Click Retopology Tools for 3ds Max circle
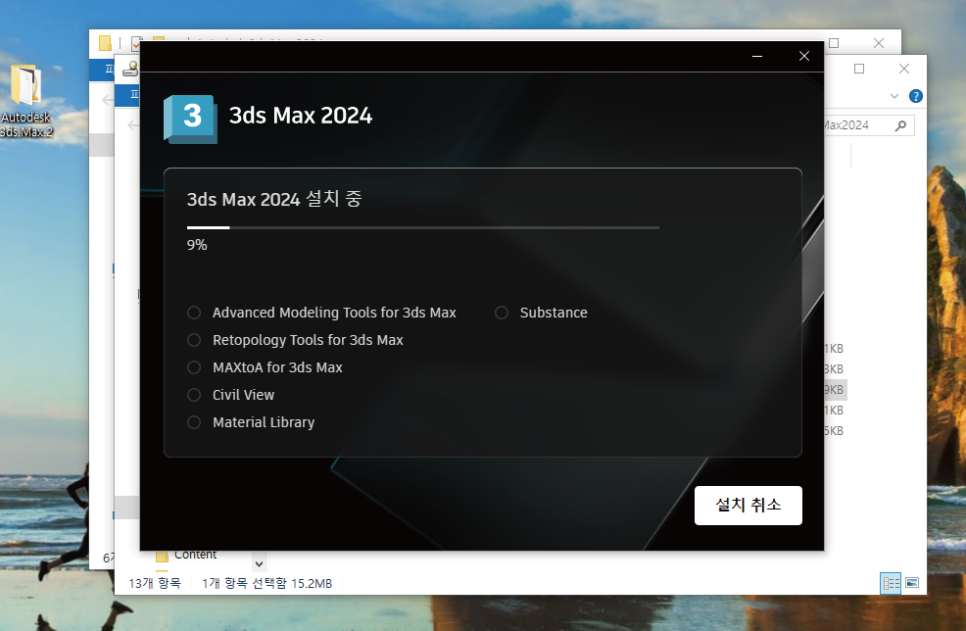 pyautogui.click(x=193, y=340)
